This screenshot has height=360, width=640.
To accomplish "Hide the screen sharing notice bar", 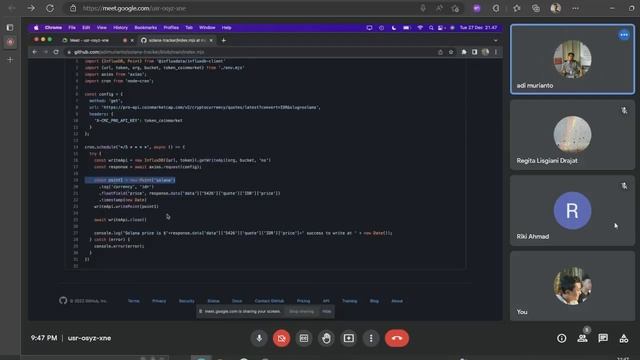I will 327,311.
